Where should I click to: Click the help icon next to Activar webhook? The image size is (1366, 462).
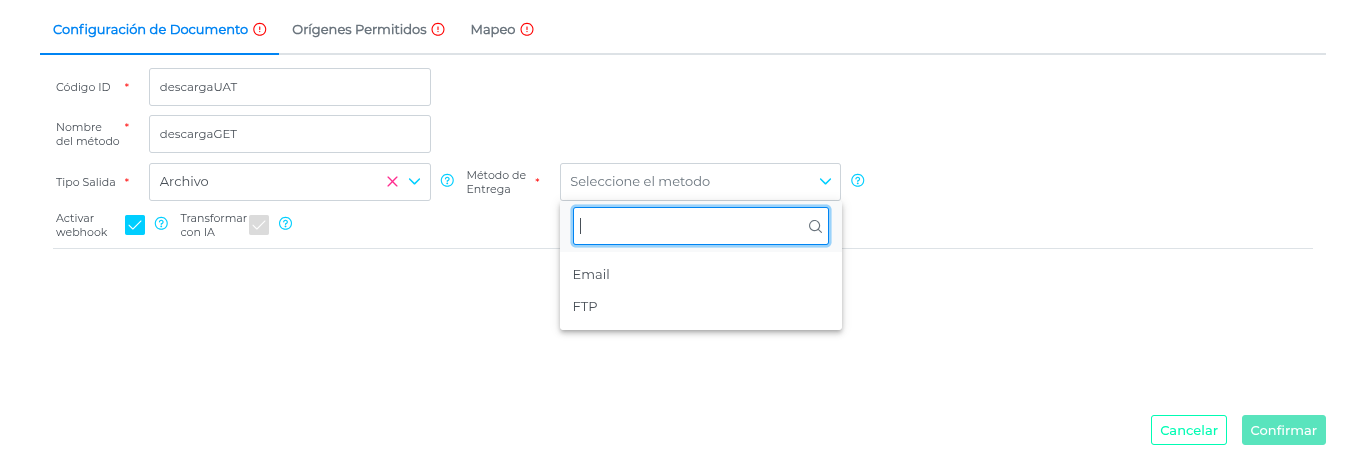161,224
